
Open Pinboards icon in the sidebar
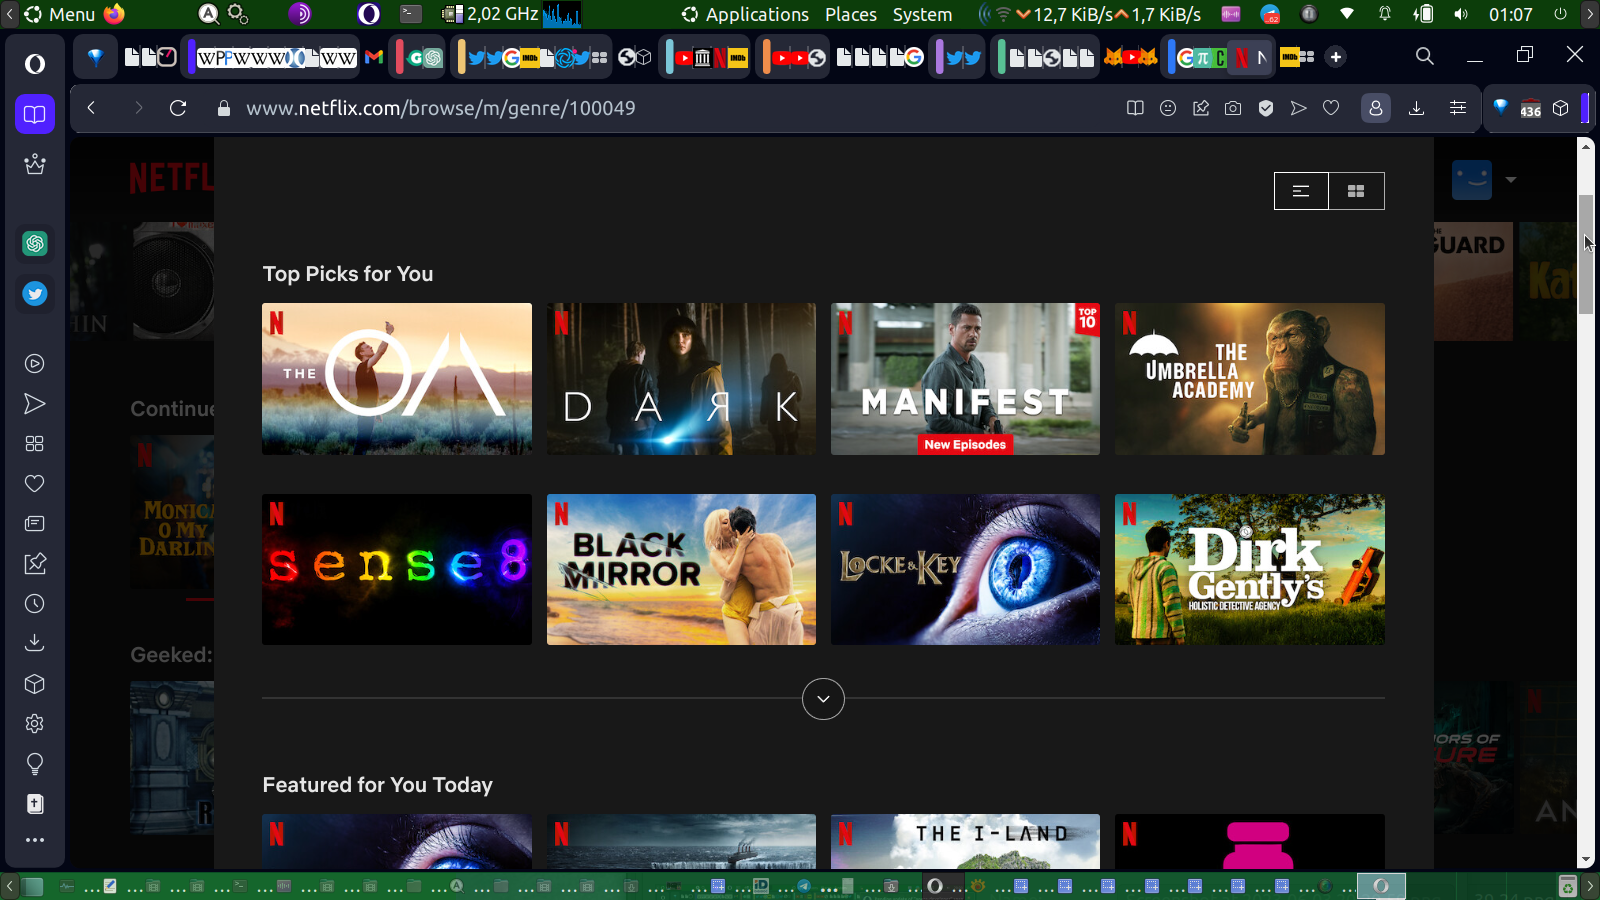click(35, 564)
